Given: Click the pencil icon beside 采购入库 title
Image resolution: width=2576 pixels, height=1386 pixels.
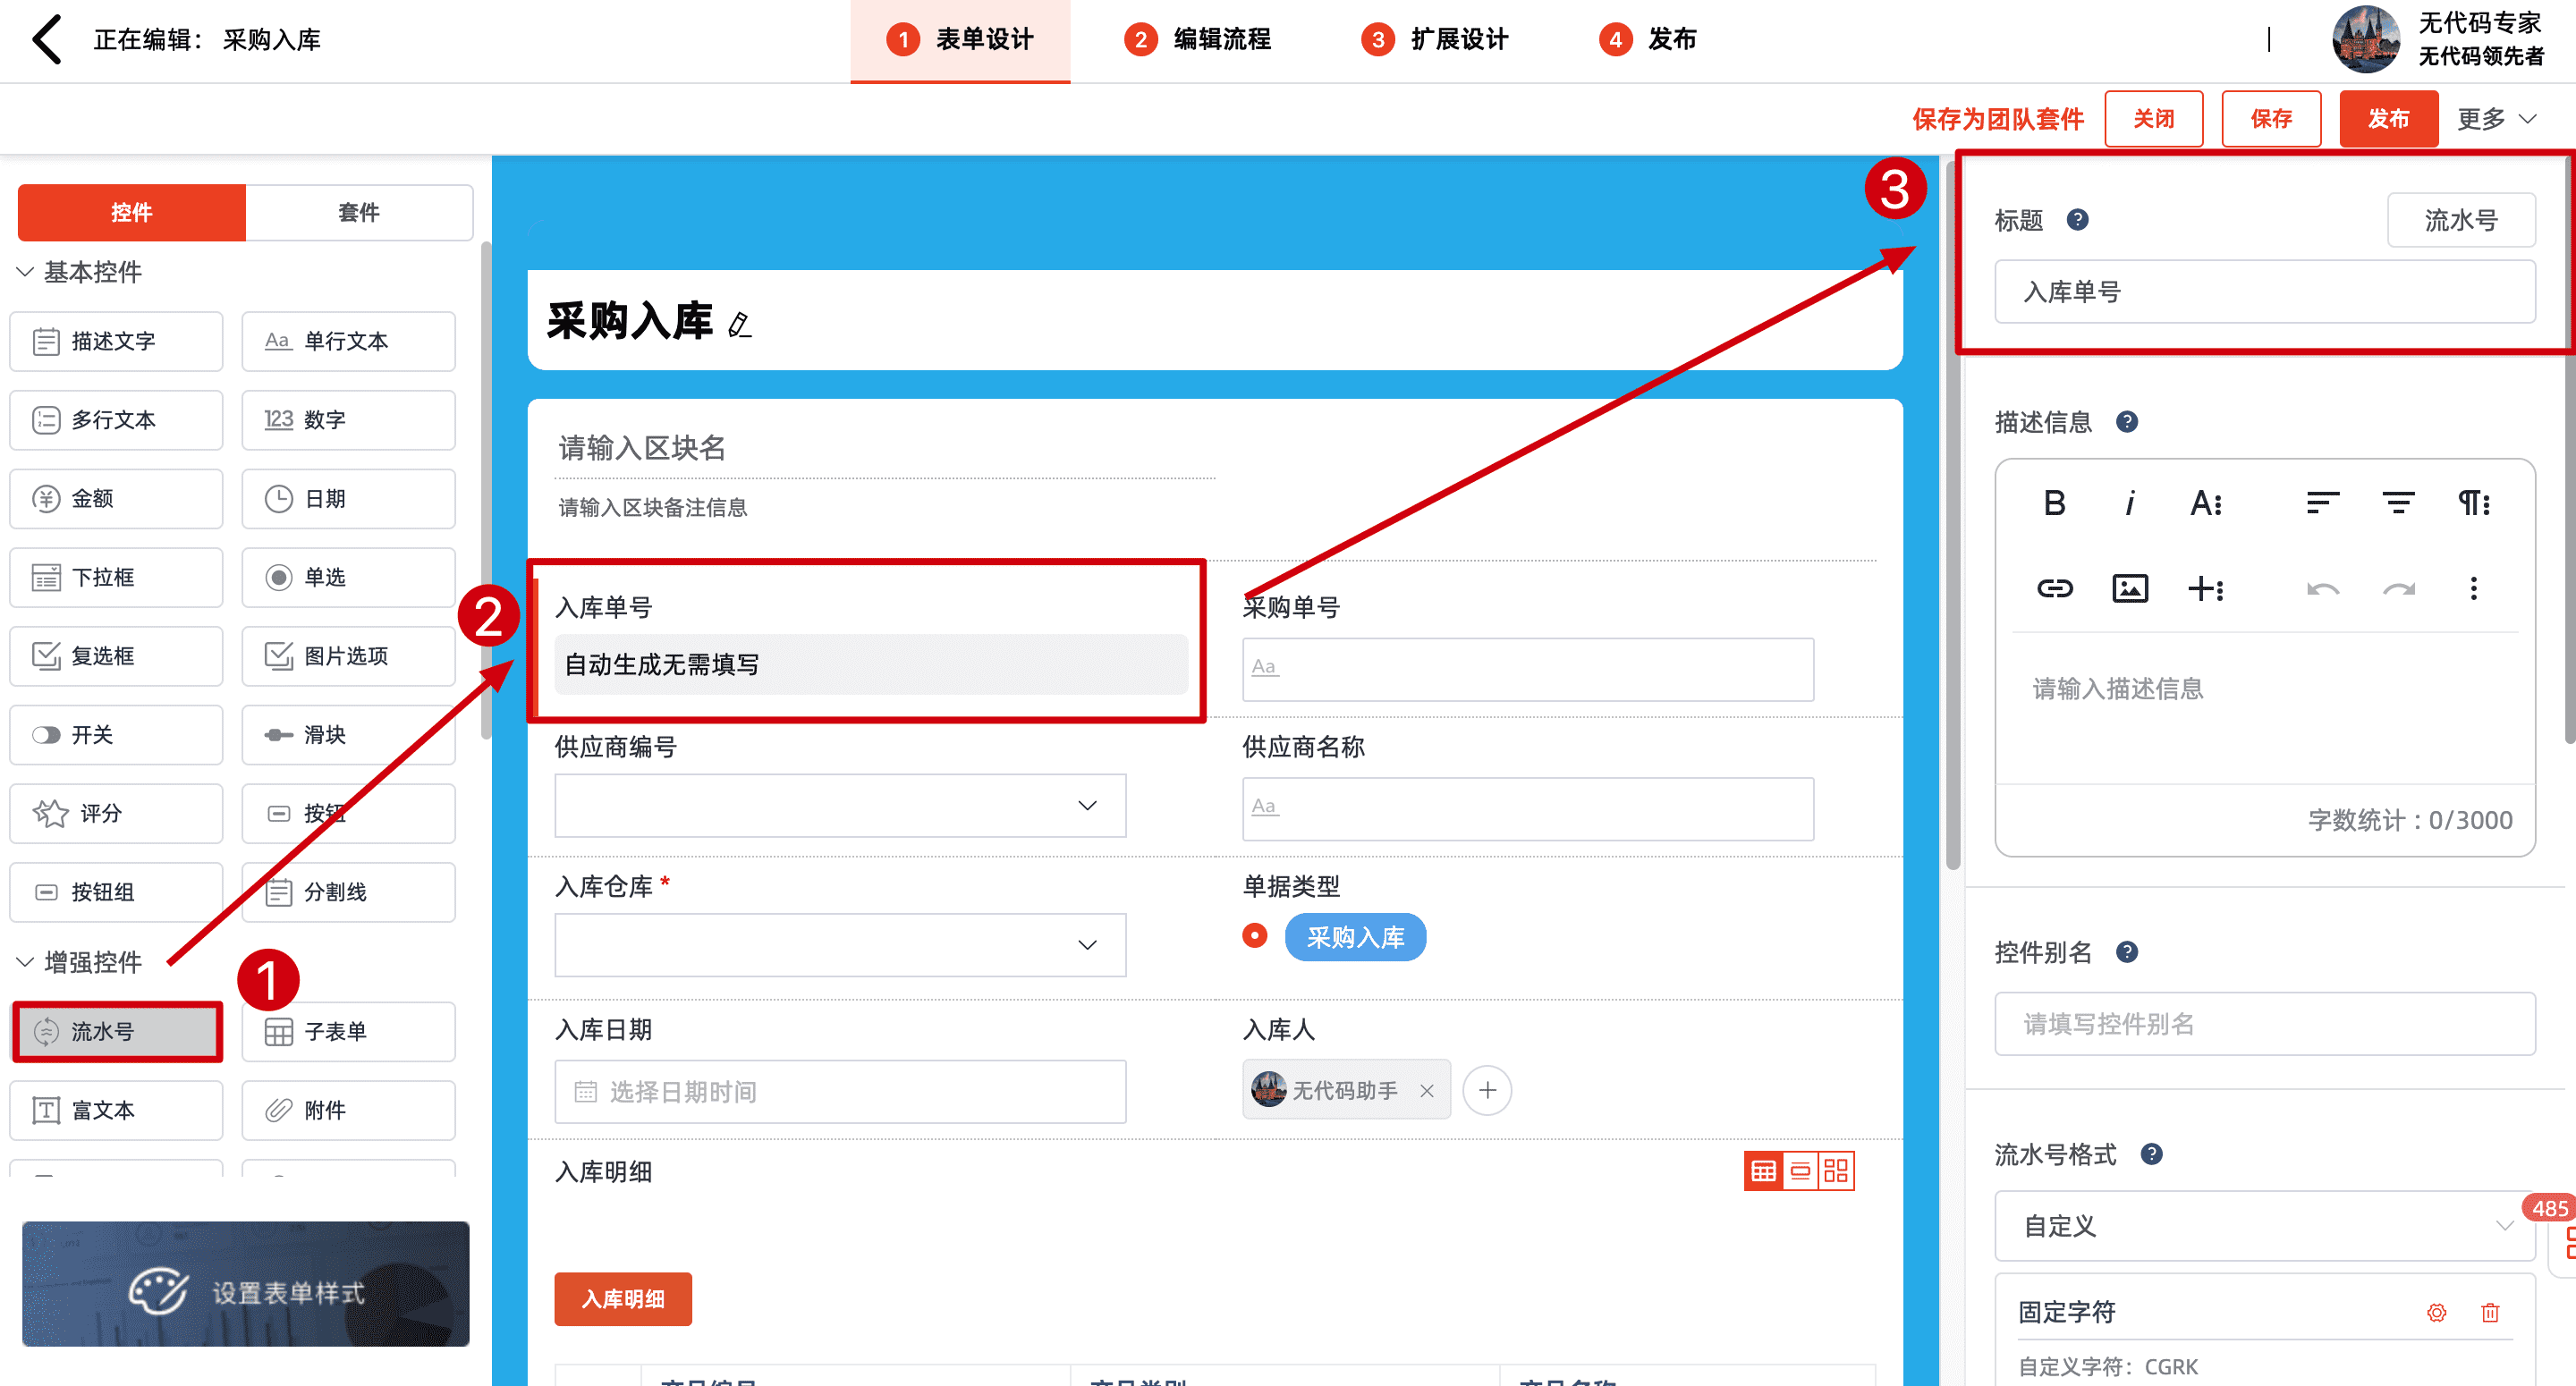Looking at the screenshot, I should tap(739, 325).
